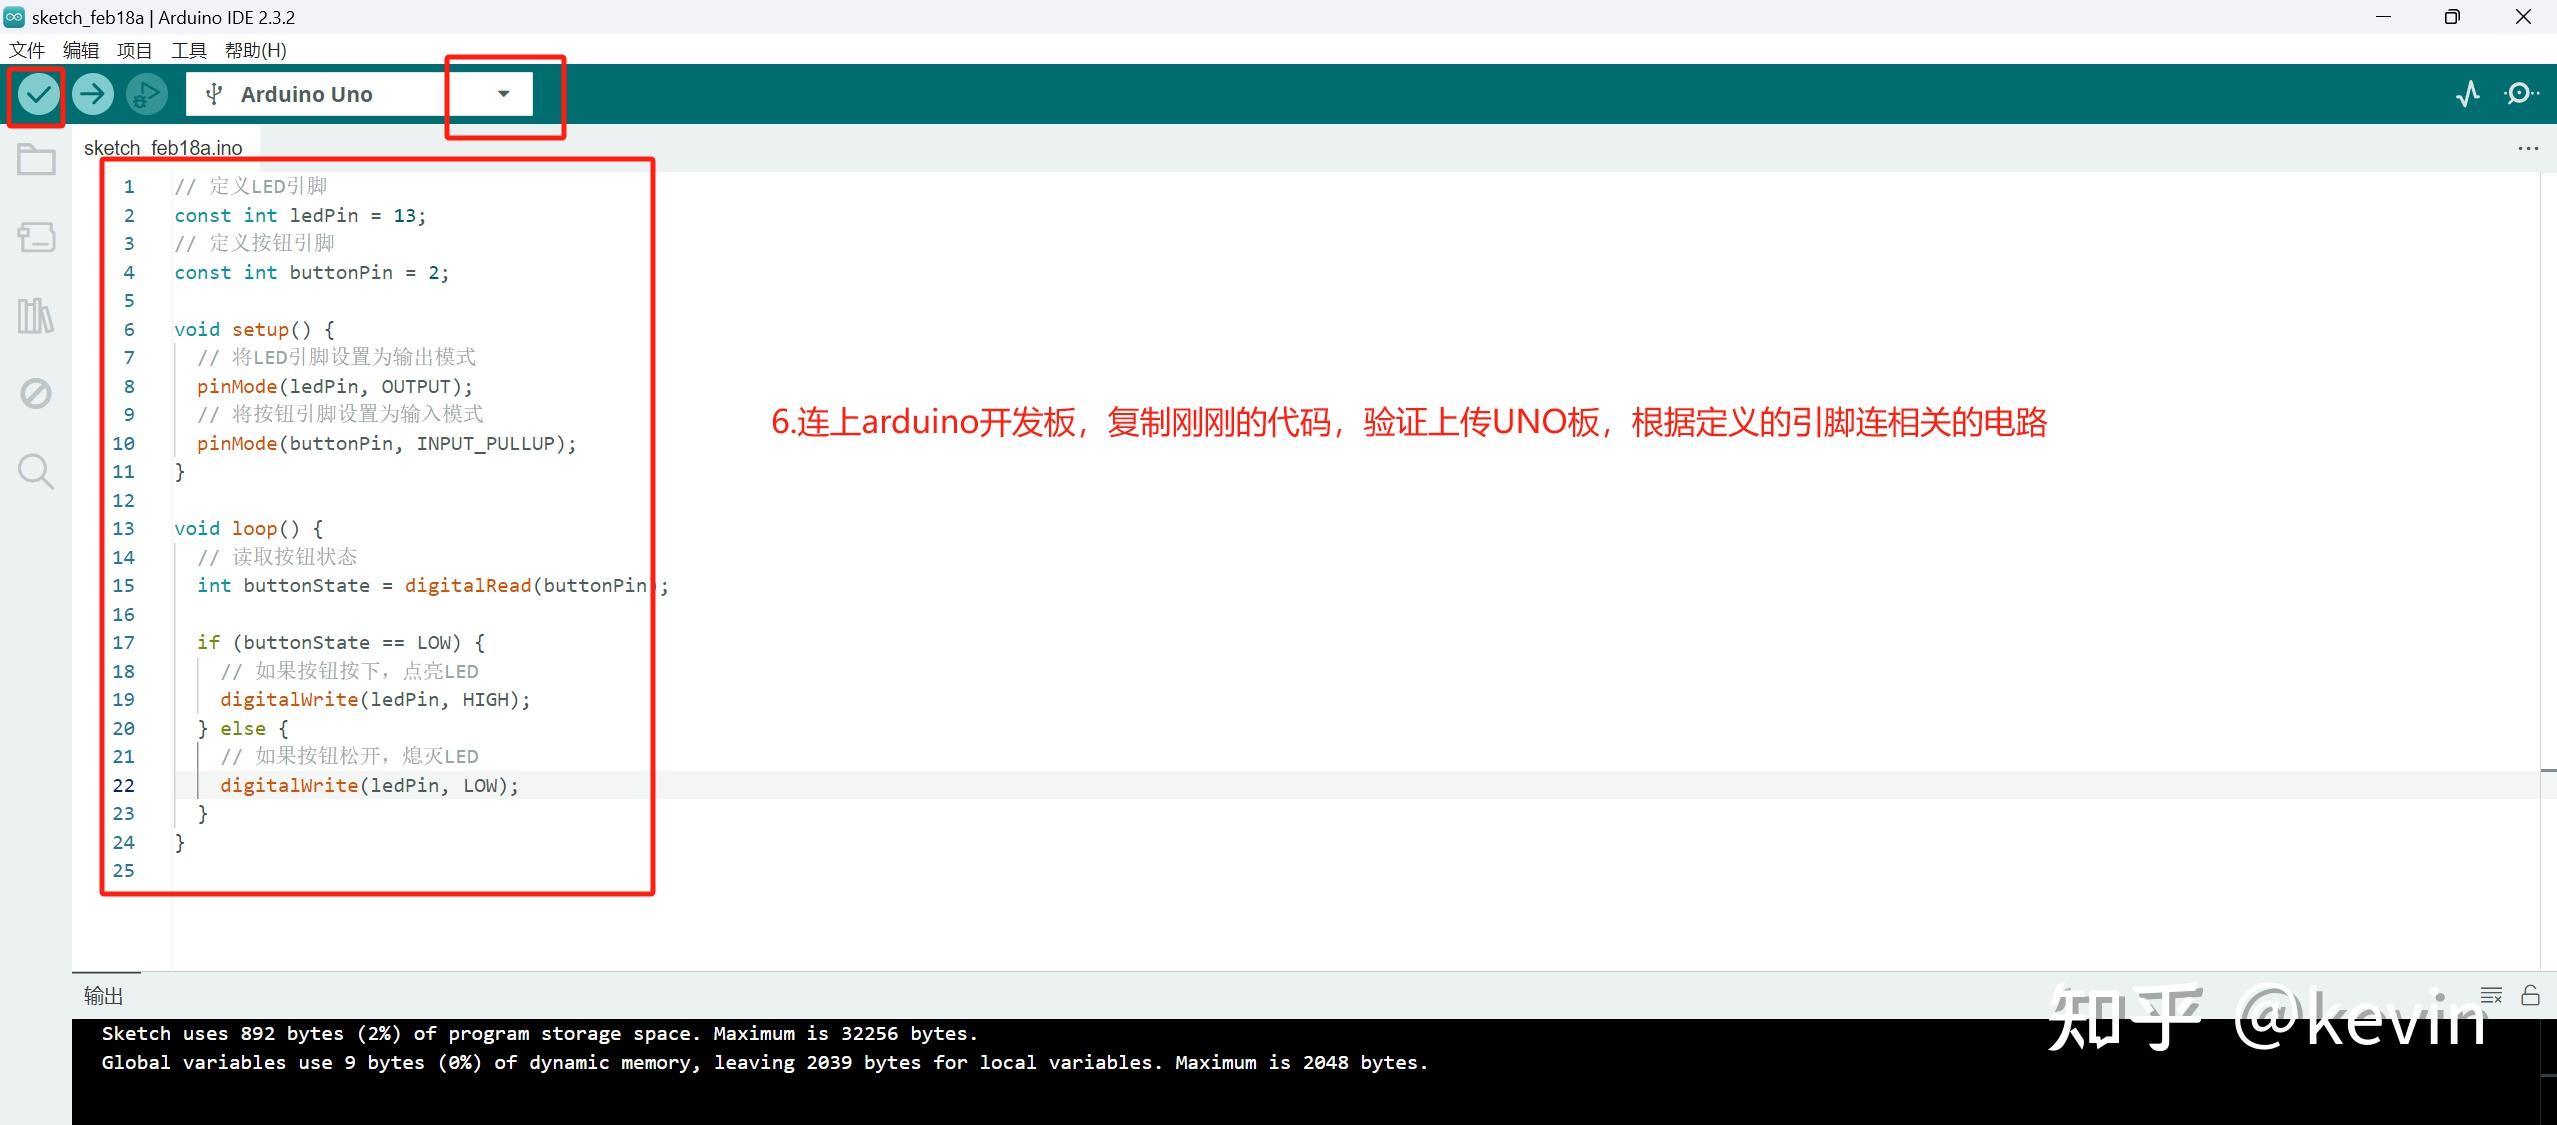Open the Serial Monitor
Viewport: 2557px width, 1125px height.
2521,93
